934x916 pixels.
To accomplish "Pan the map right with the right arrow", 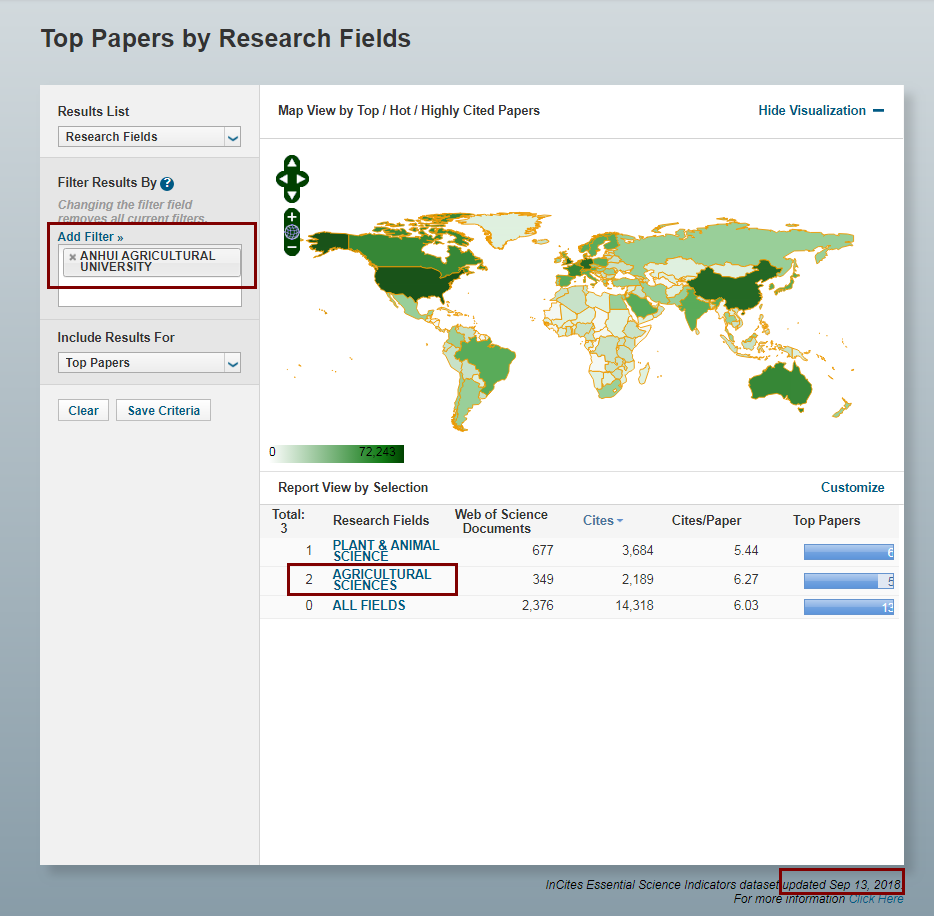I will 303,179.
